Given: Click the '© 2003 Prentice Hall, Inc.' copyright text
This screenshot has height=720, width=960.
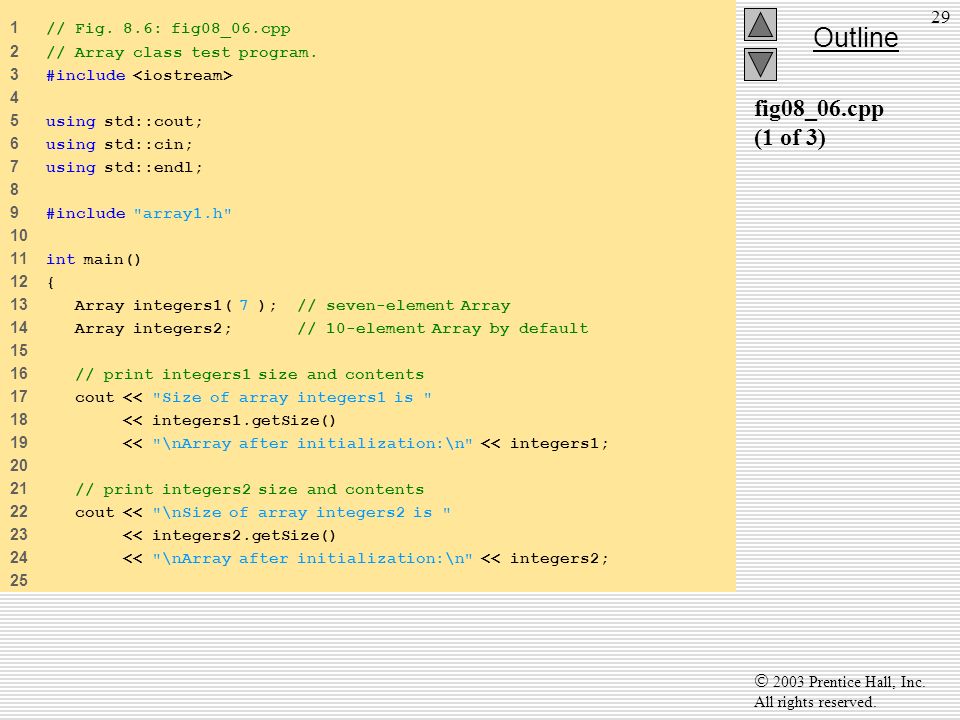Looking at the screenshot, I should coord(839,681).
